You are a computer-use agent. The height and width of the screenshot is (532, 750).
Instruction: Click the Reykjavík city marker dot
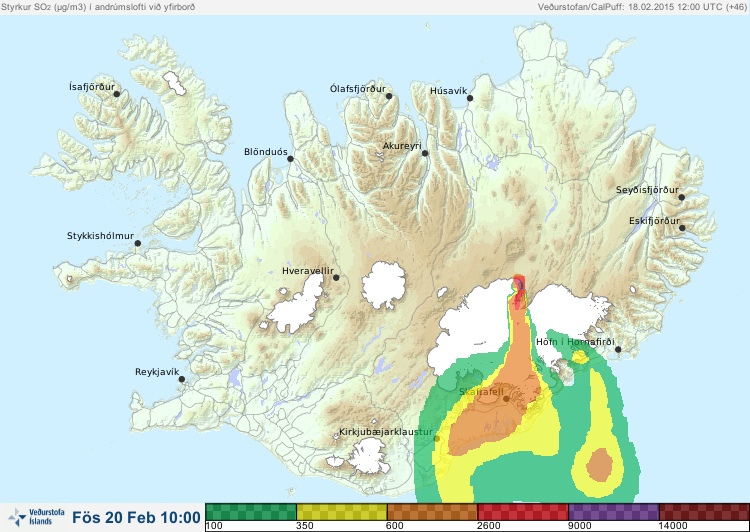tap(182, 379)
